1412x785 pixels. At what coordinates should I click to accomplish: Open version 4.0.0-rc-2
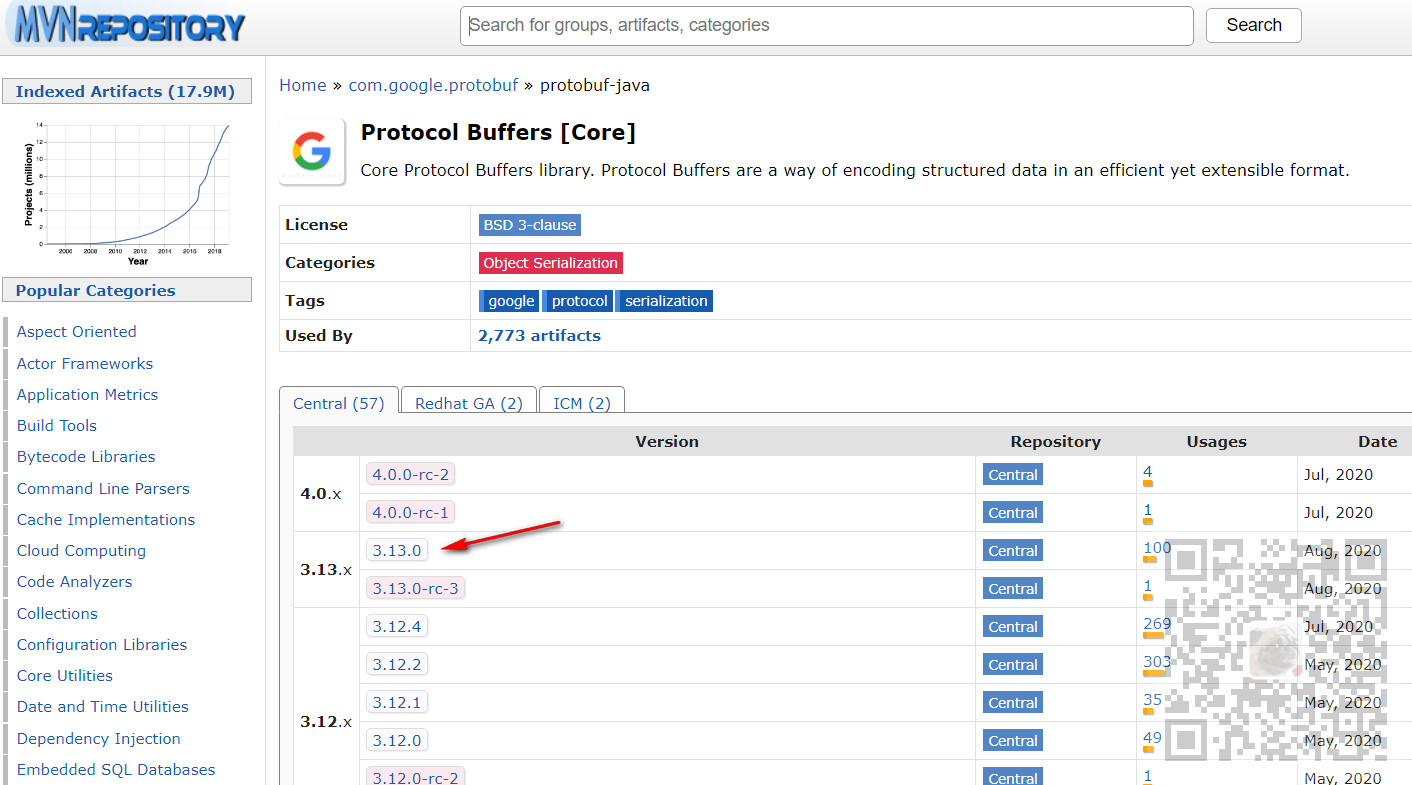[411, 474]
